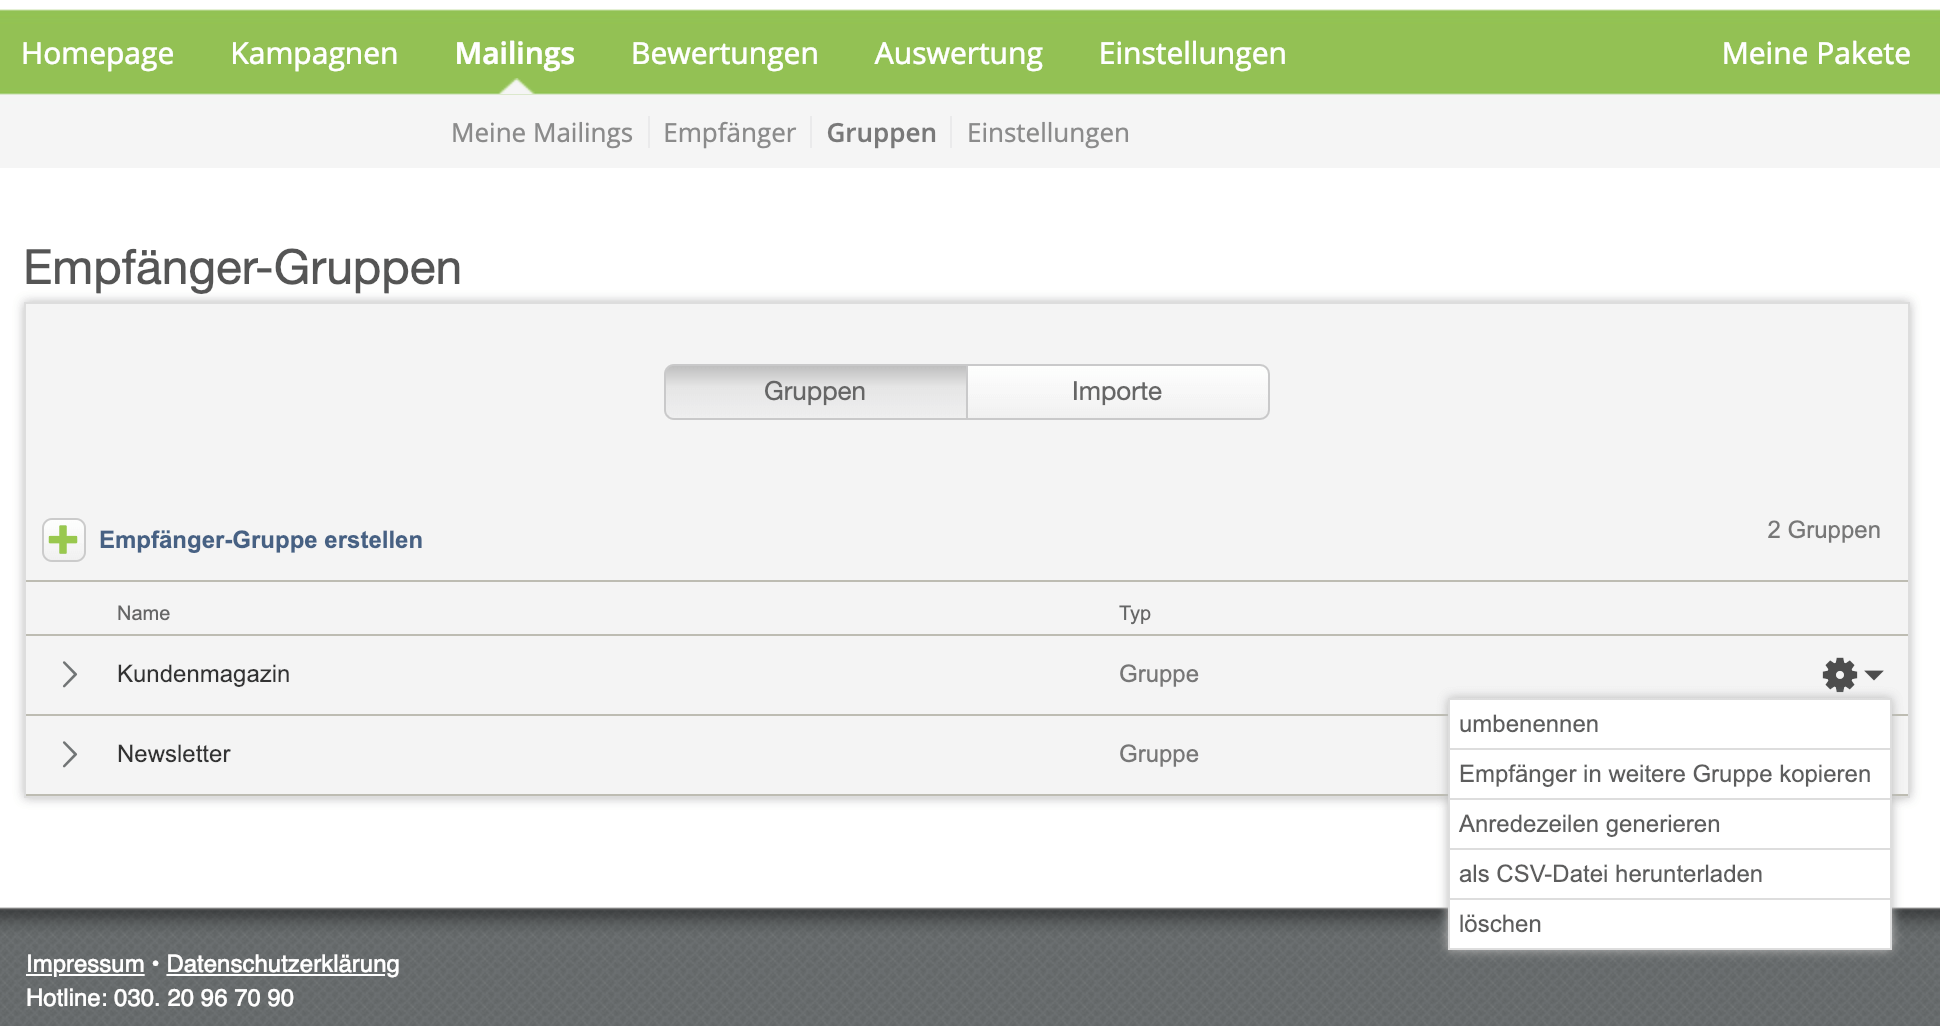Open the Impressum link

coord(85,963)
